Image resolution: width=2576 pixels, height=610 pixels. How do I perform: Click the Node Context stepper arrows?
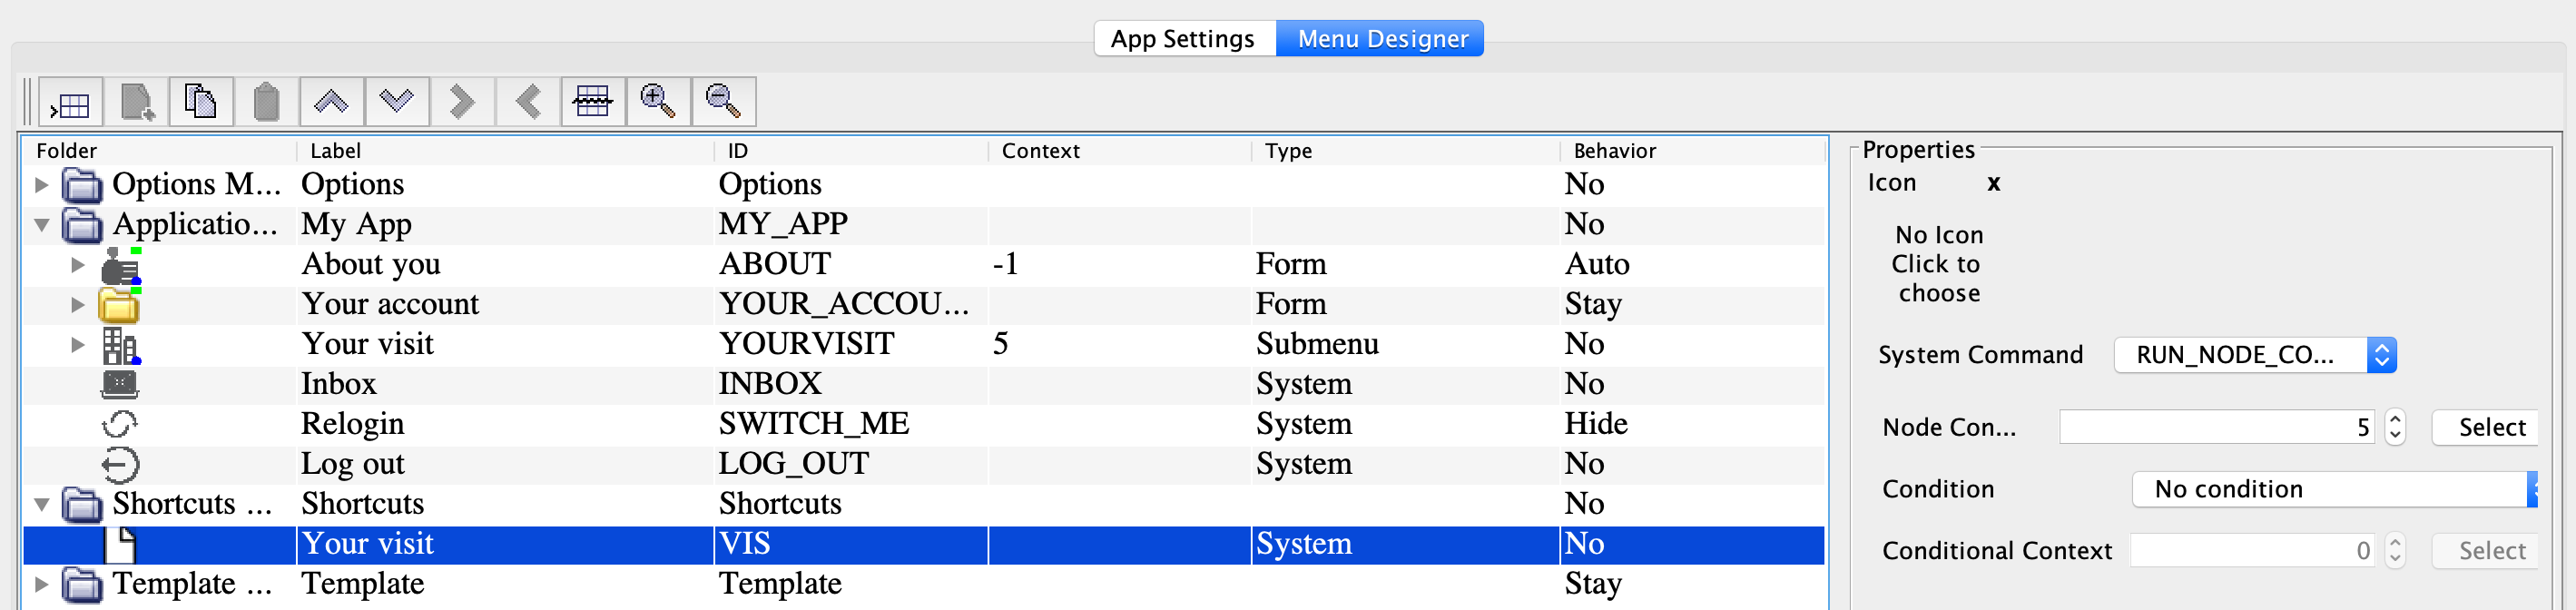(x=2394, y=428)
